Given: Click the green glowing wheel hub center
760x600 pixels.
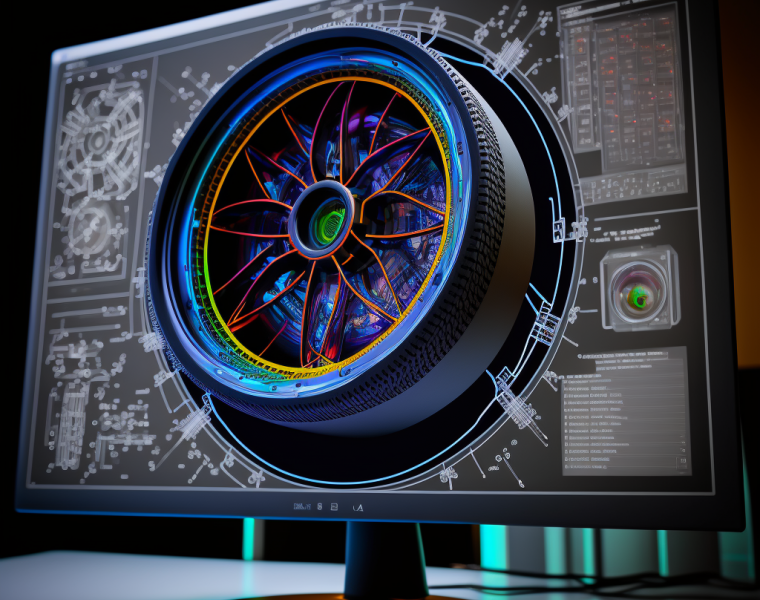Looking at the screenshot, I should click(329, 222).
